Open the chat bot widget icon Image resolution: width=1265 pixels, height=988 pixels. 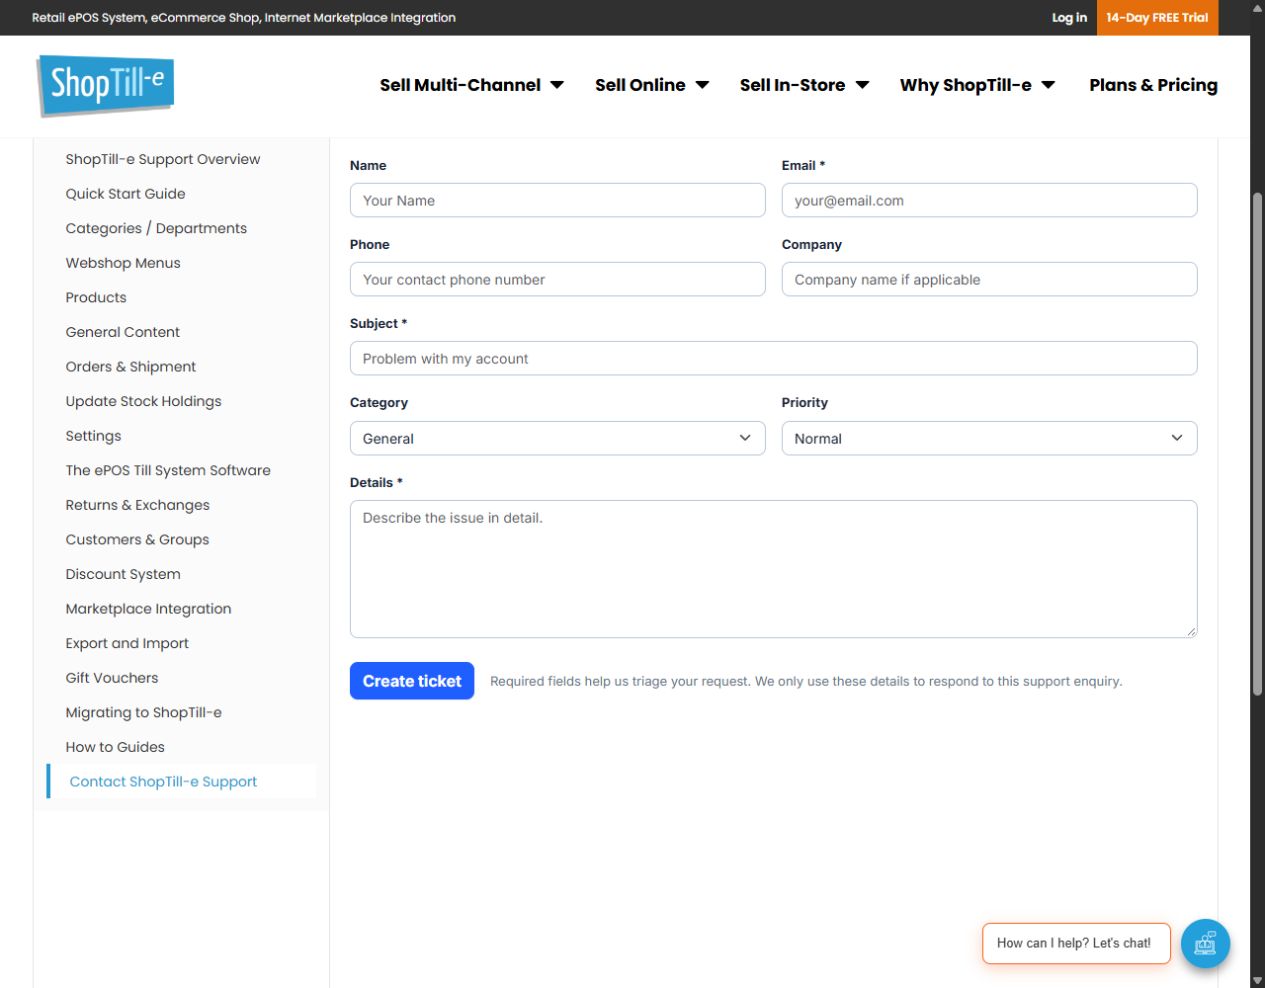click(1205, 943)
